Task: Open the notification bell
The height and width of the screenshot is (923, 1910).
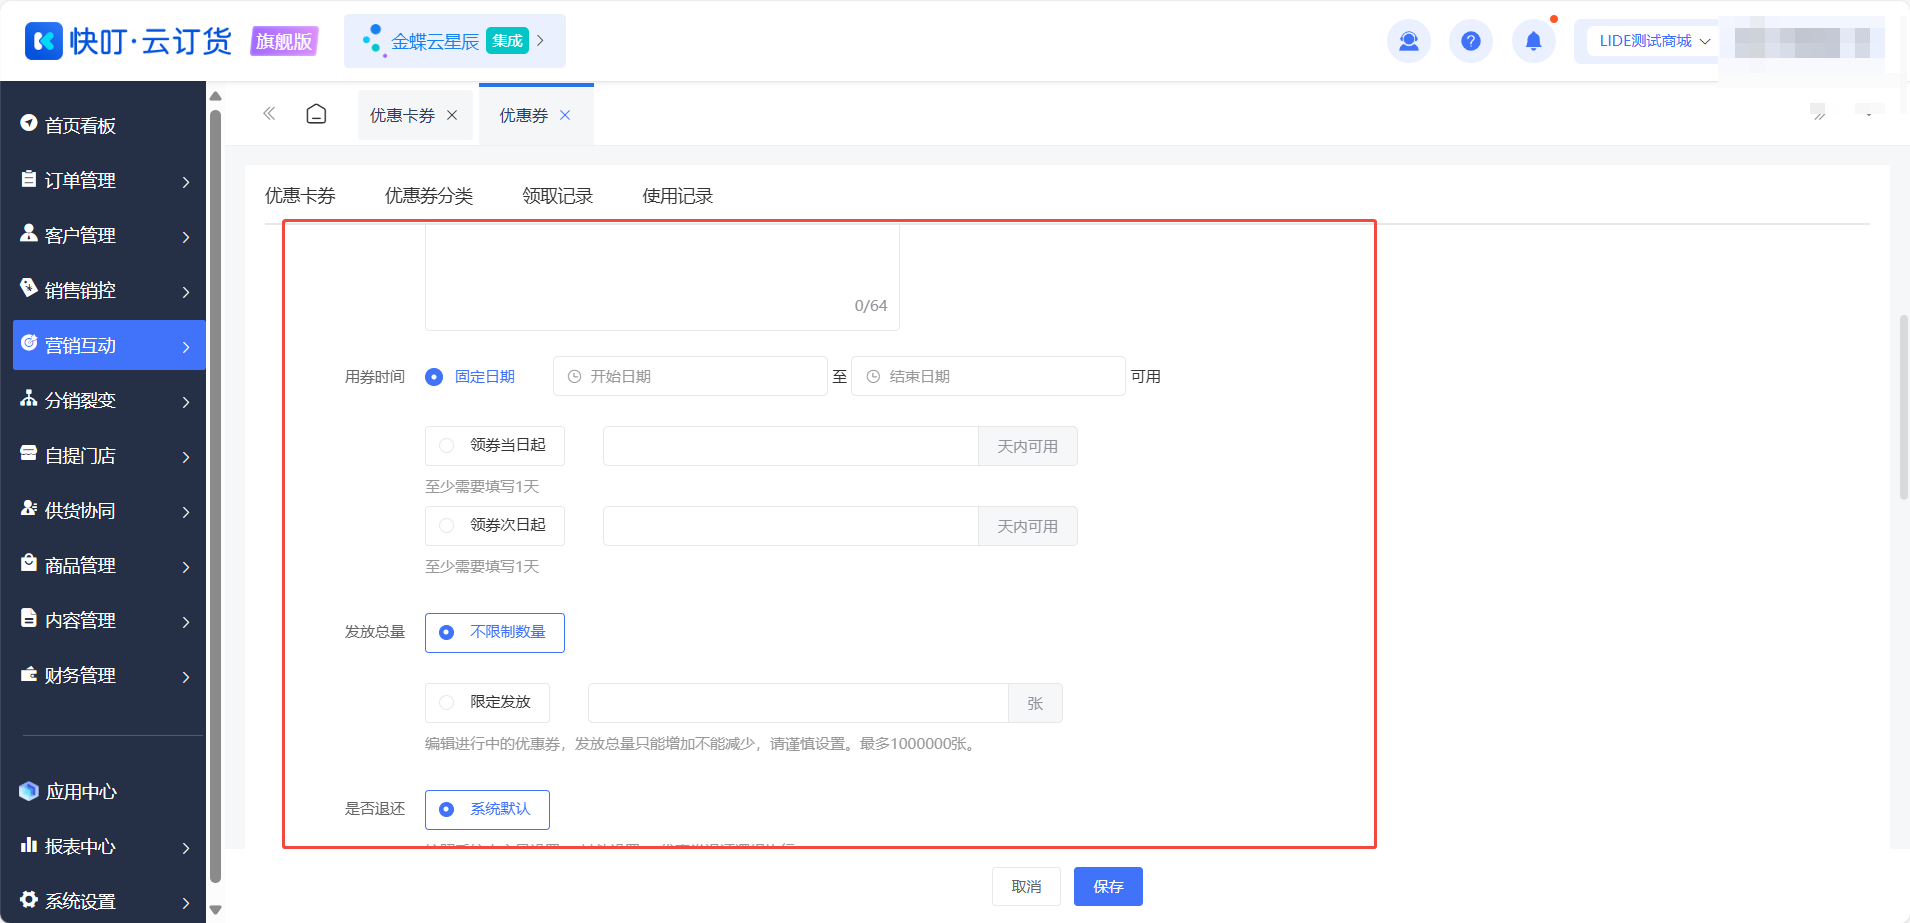Action: (1533, 41)
